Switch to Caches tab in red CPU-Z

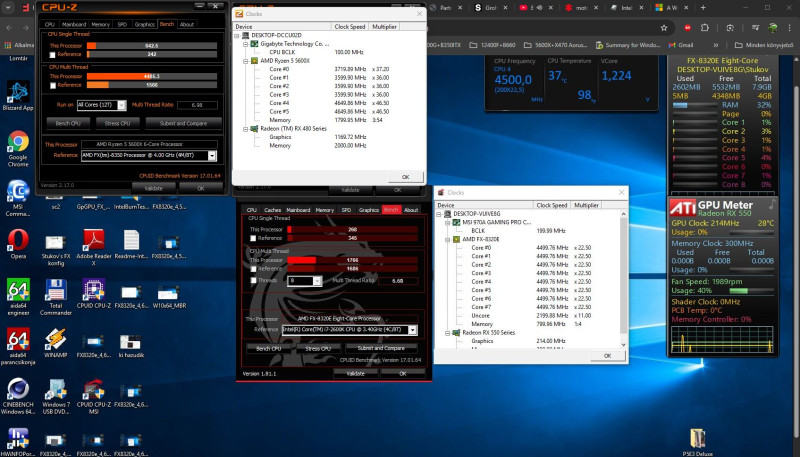click(x=272, y=210)
